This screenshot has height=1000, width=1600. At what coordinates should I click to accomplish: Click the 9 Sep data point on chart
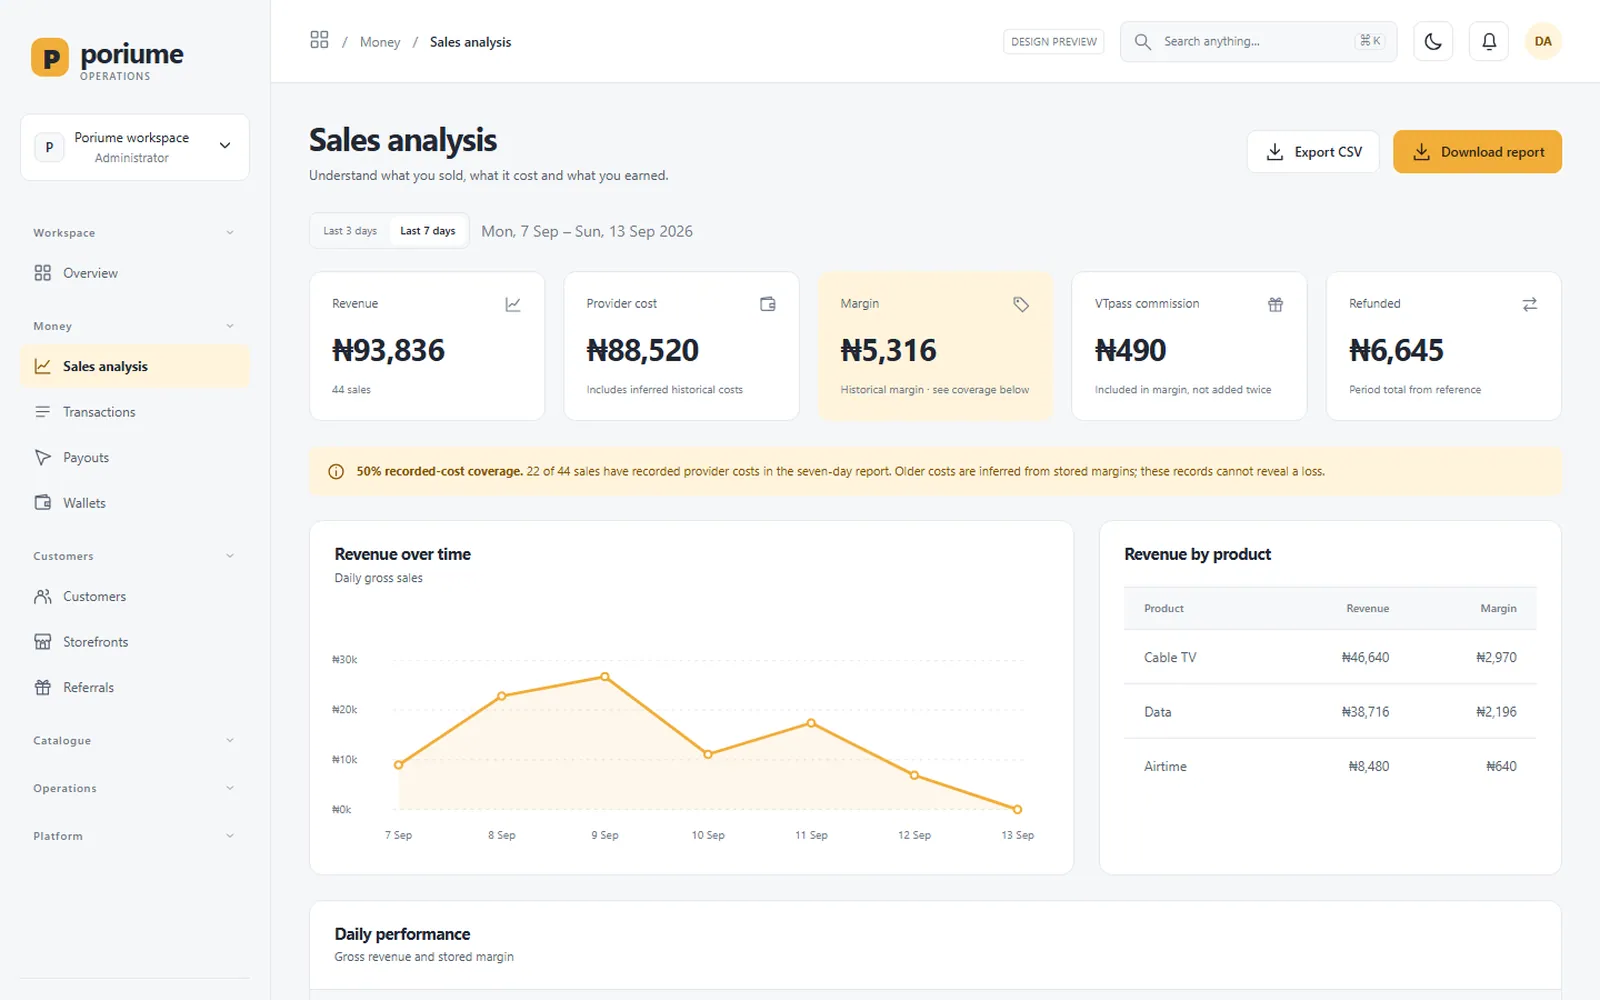[605, 677]
